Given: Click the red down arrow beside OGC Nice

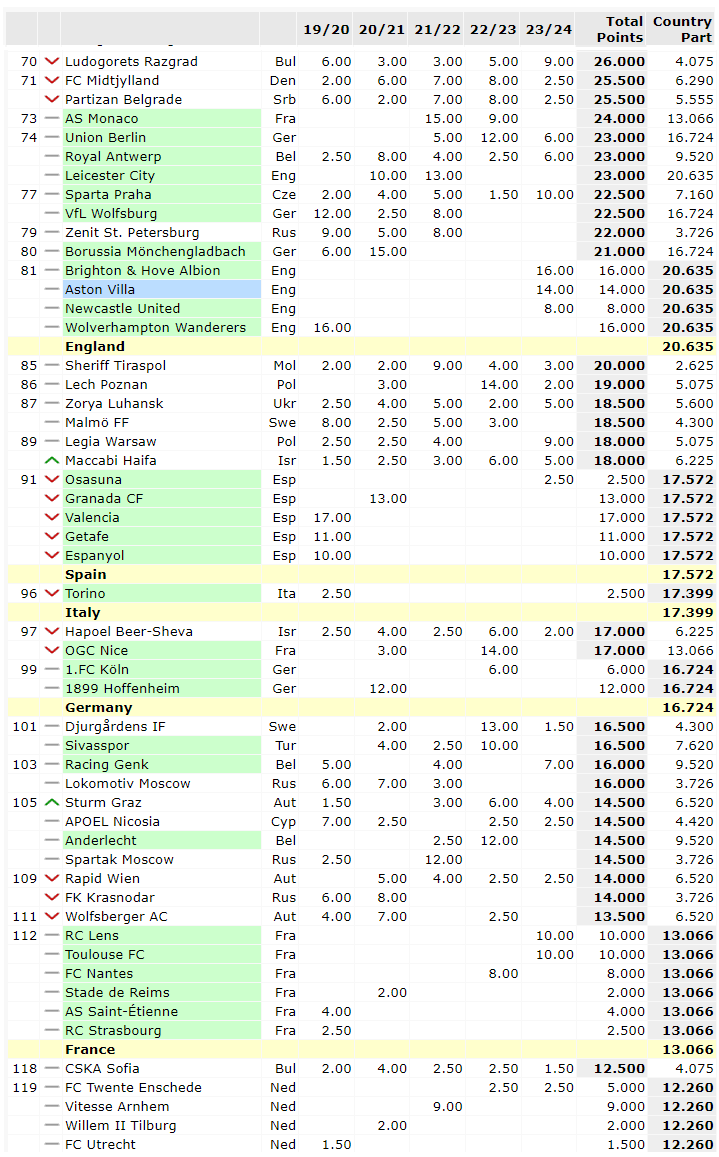Looking at the screenshot, I should (52, 650).
